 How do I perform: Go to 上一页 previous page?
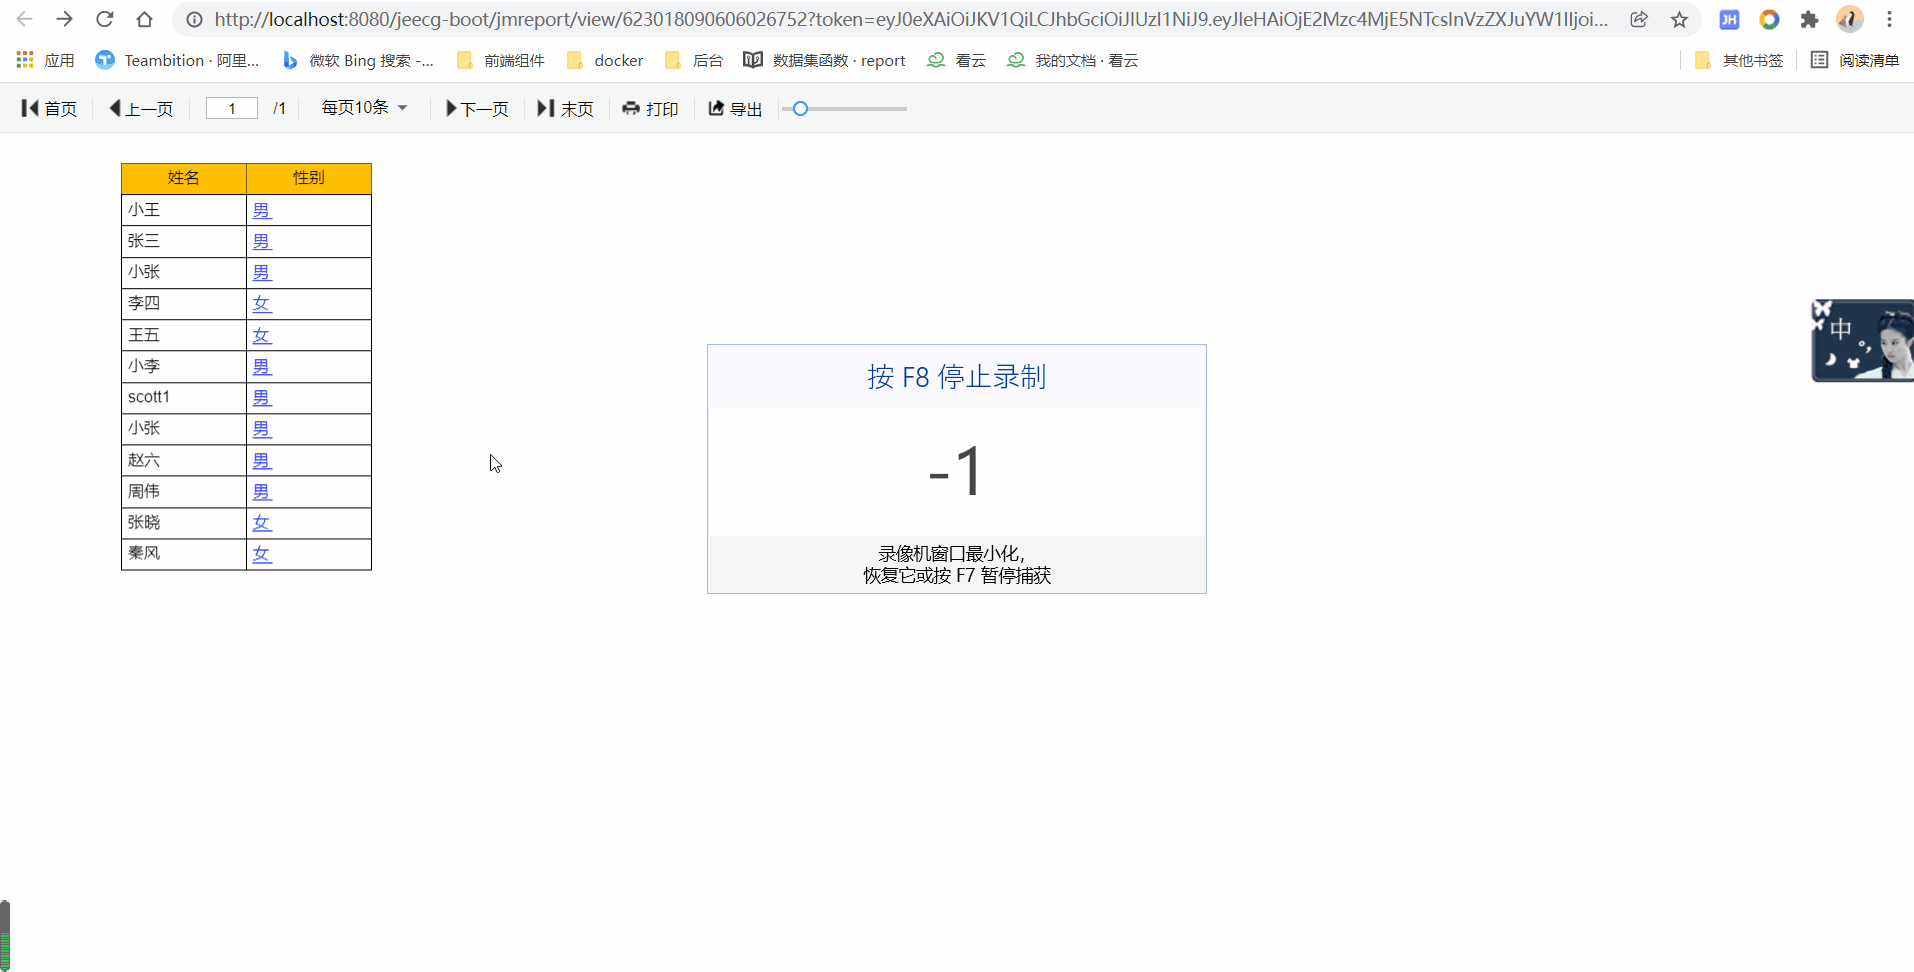141,108
